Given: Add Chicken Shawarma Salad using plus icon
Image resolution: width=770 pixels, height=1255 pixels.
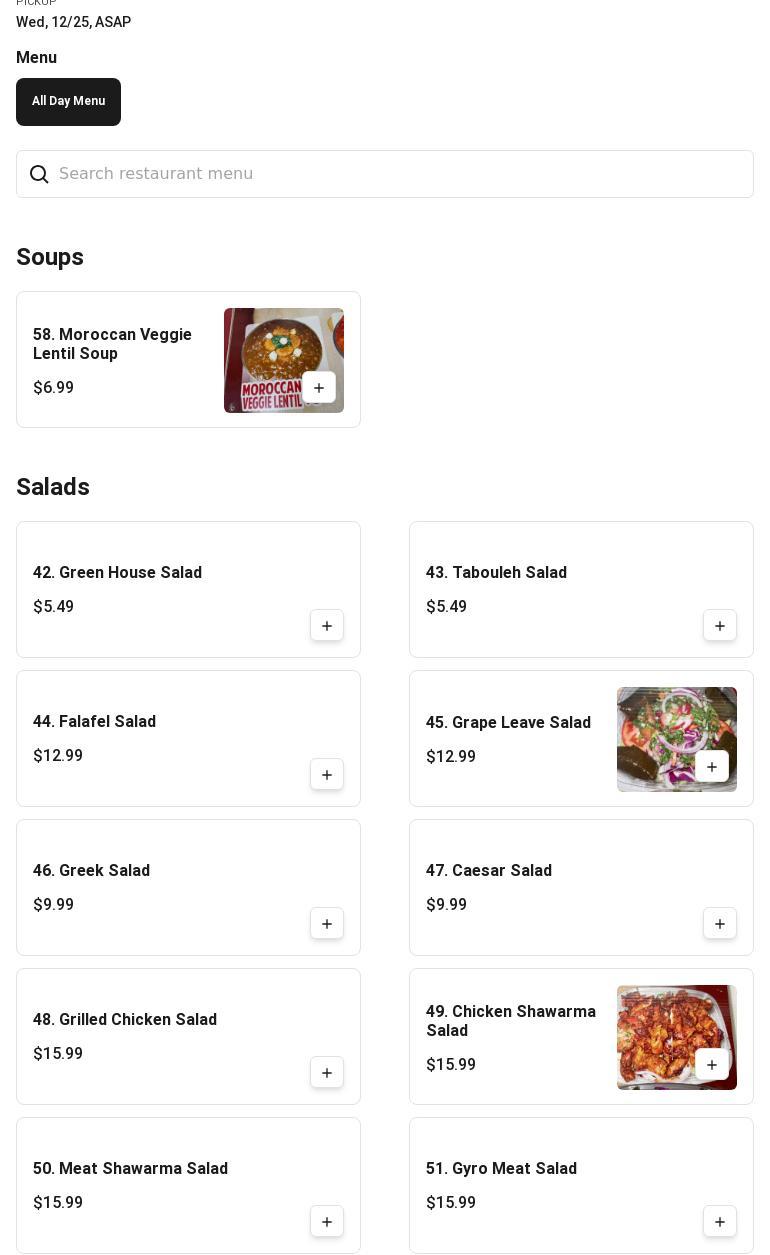Looking at the screenshot, I should pyautogui.click(x=712, y=1065).
